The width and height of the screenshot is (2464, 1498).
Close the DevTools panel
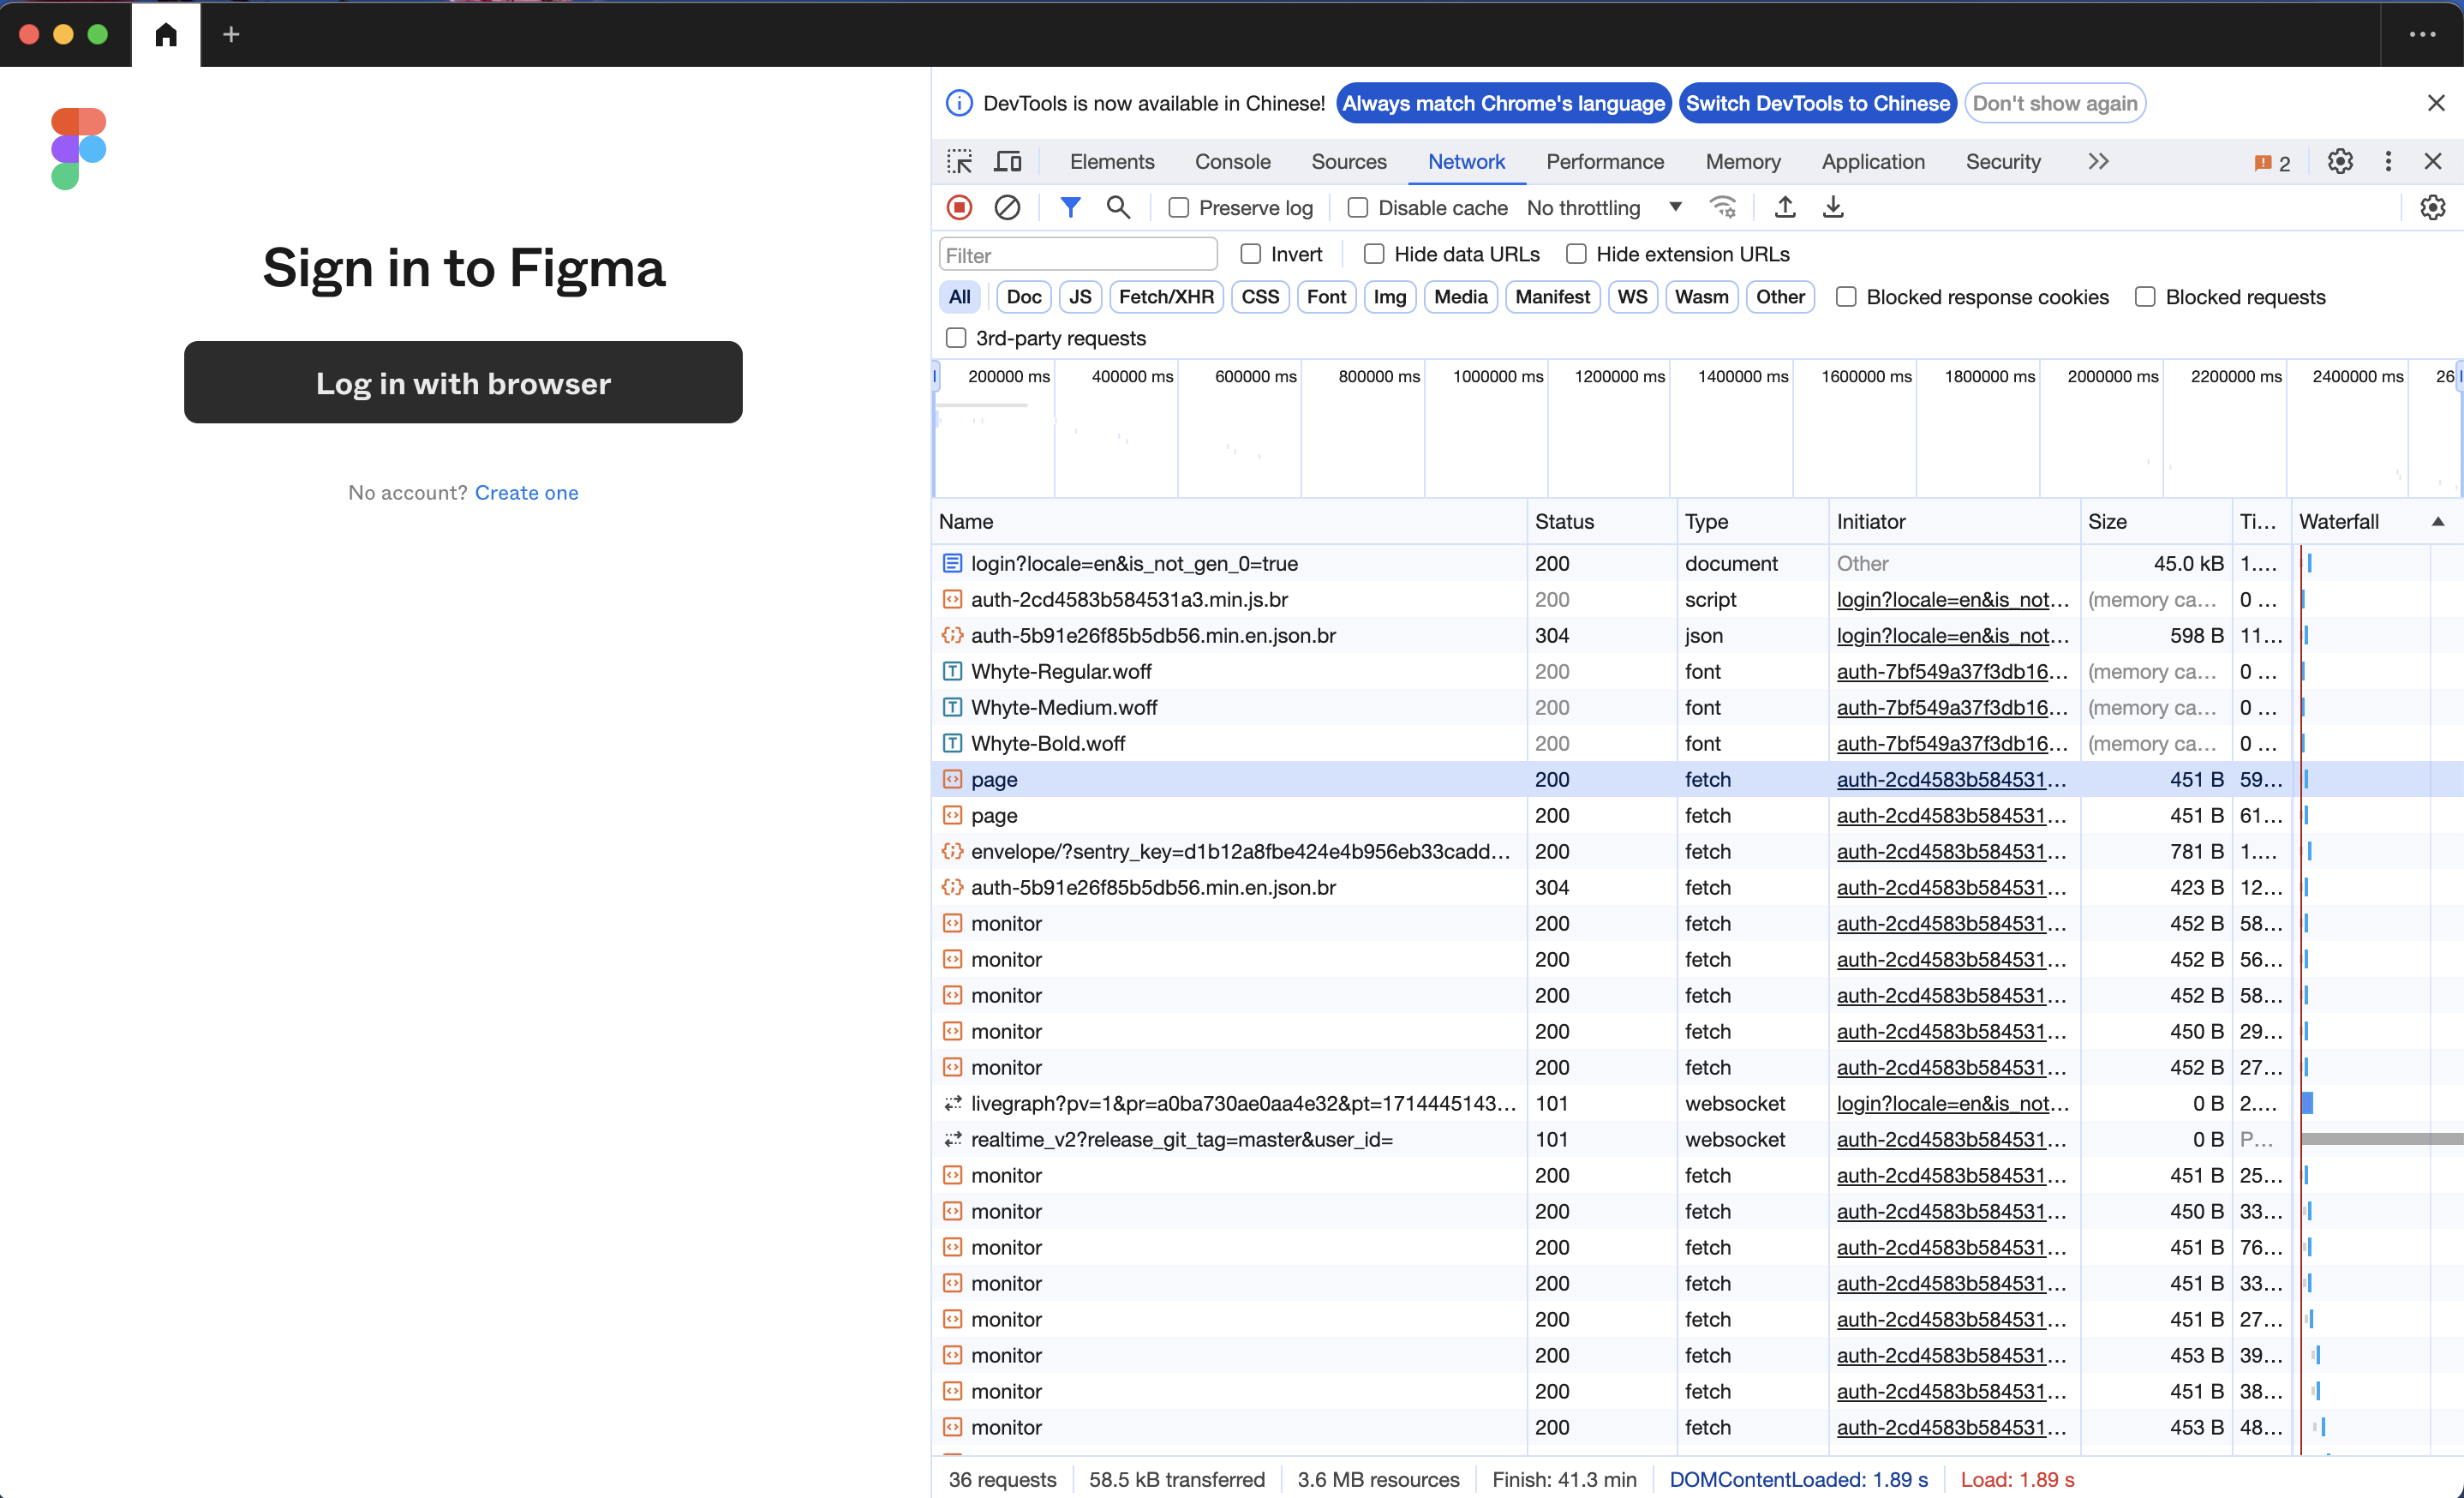[2433, 162]
